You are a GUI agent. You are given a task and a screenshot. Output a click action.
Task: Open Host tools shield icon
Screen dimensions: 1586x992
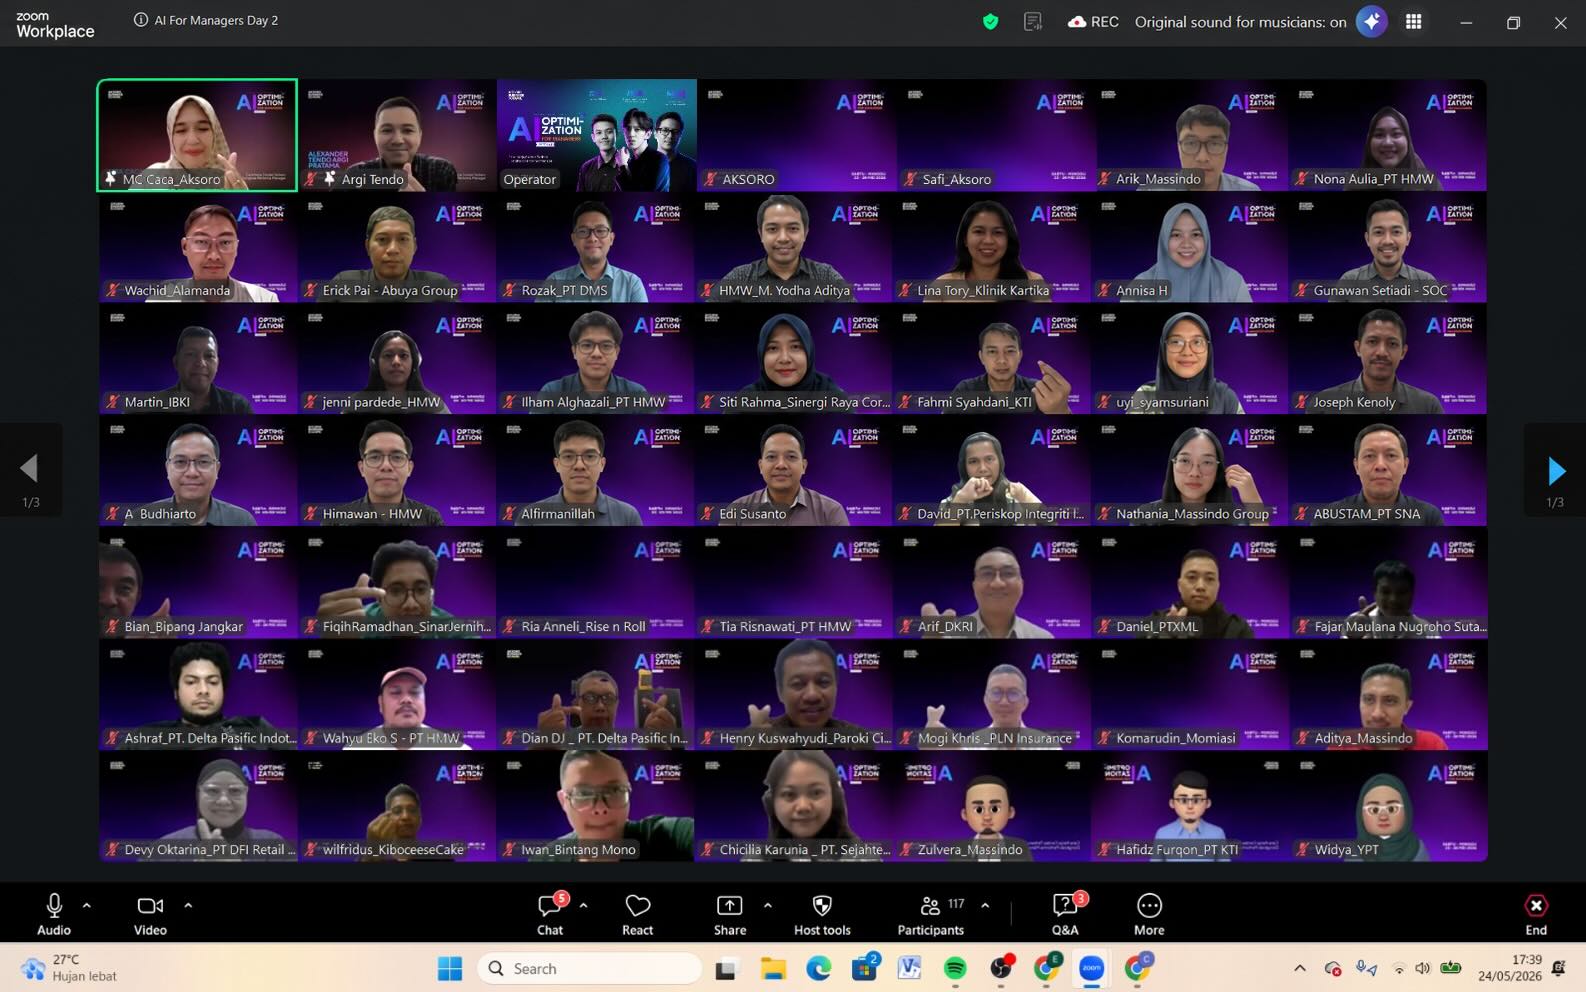coord(822,913)
